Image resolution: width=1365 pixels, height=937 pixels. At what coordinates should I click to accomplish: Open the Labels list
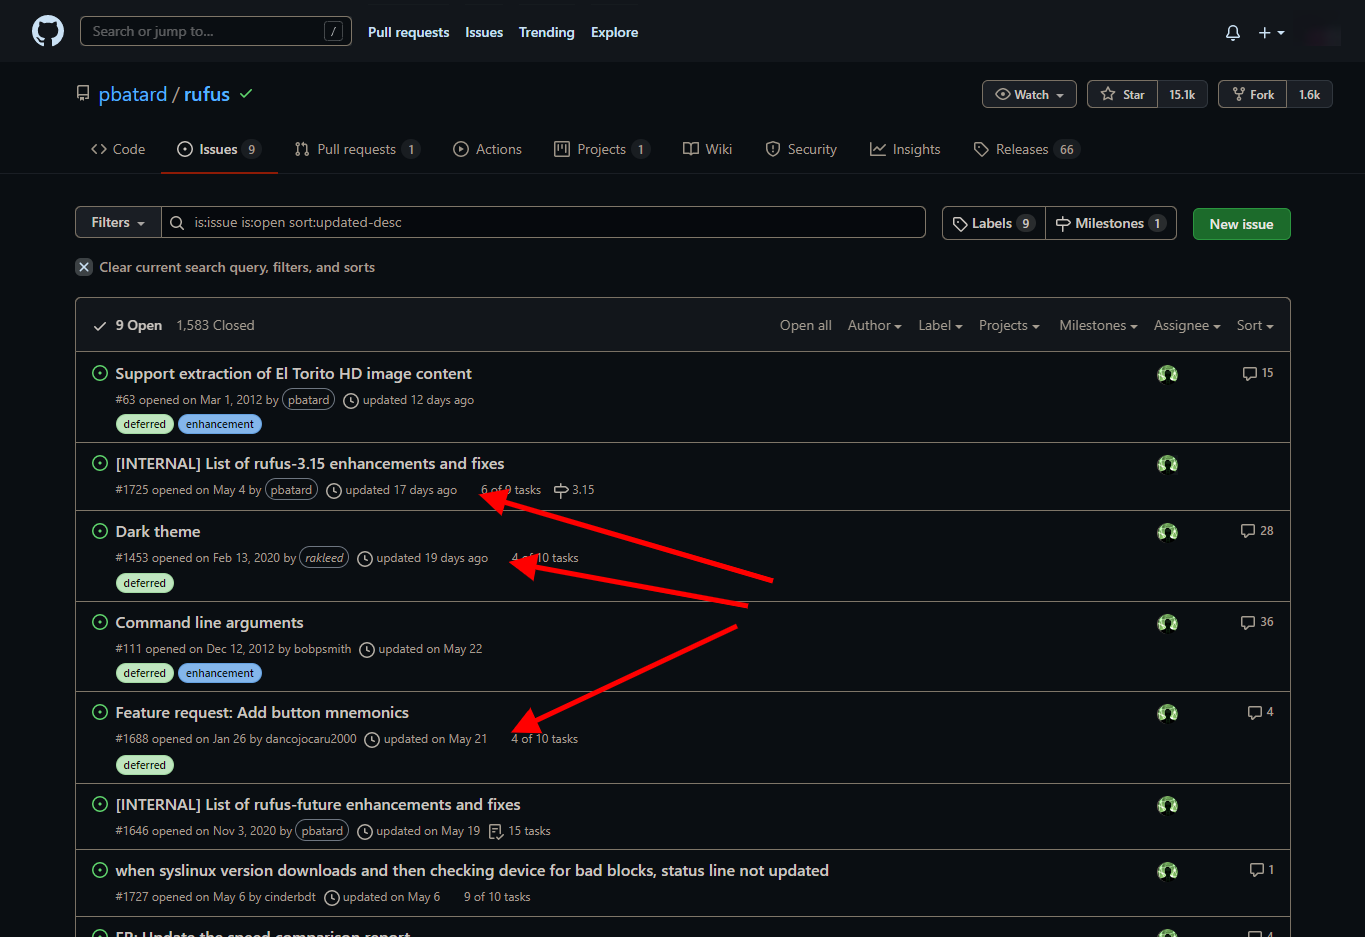click(x=994, y=223)
